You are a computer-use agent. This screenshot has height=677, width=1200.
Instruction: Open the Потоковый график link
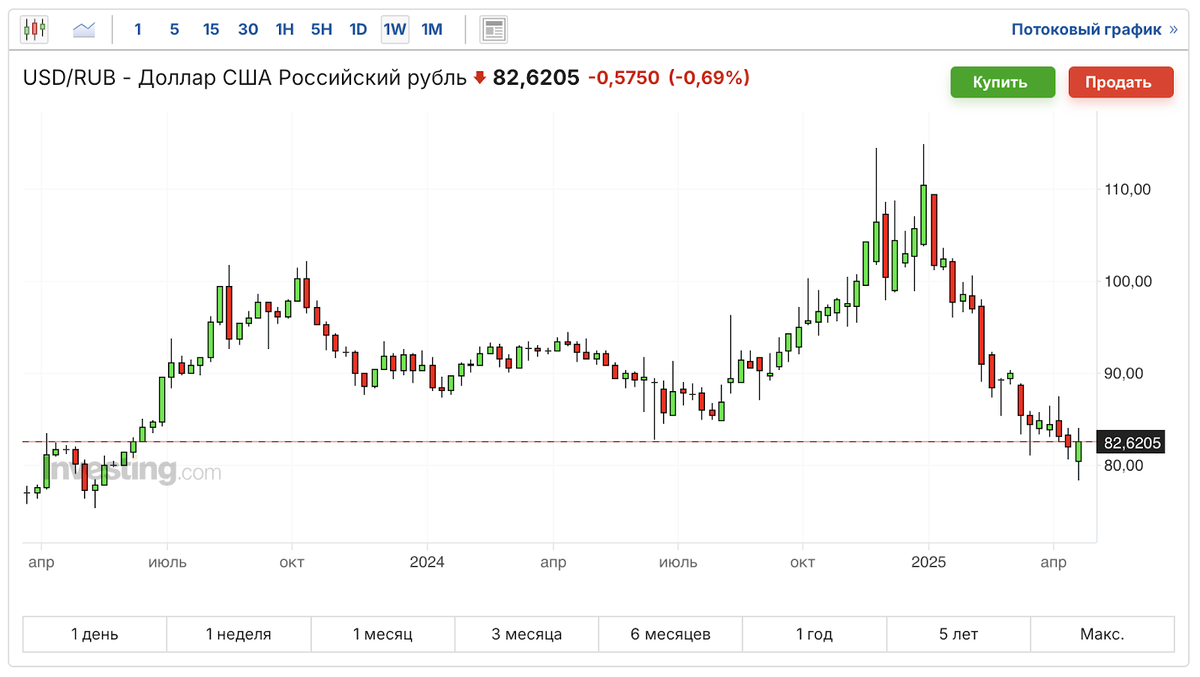pyautogui.click(x=1094, y=29)
